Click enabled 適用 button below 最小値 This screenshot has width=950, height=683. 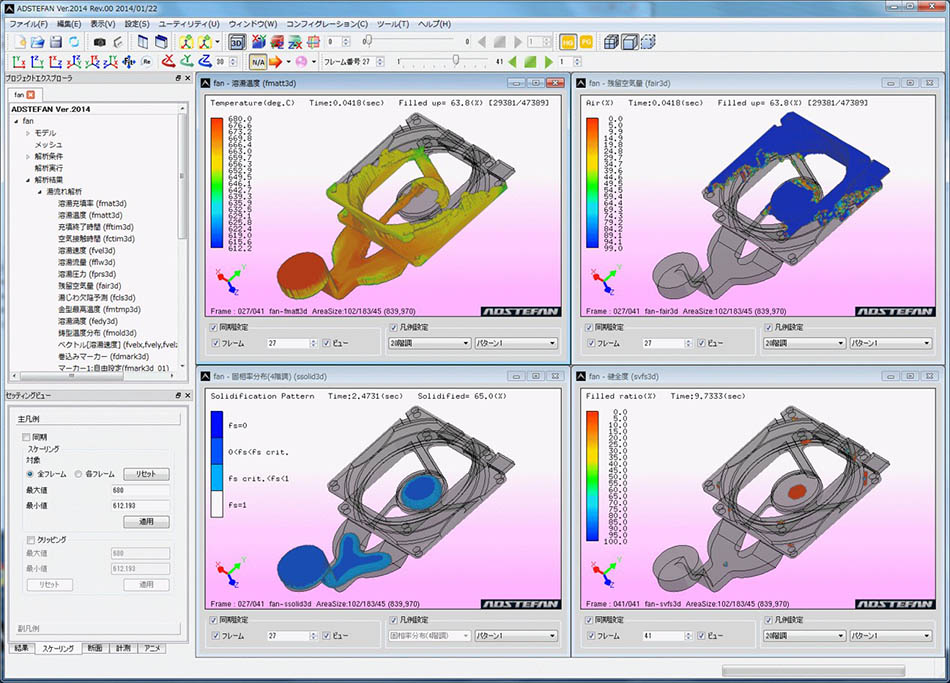pyautogui.click(x=146, y=521)
